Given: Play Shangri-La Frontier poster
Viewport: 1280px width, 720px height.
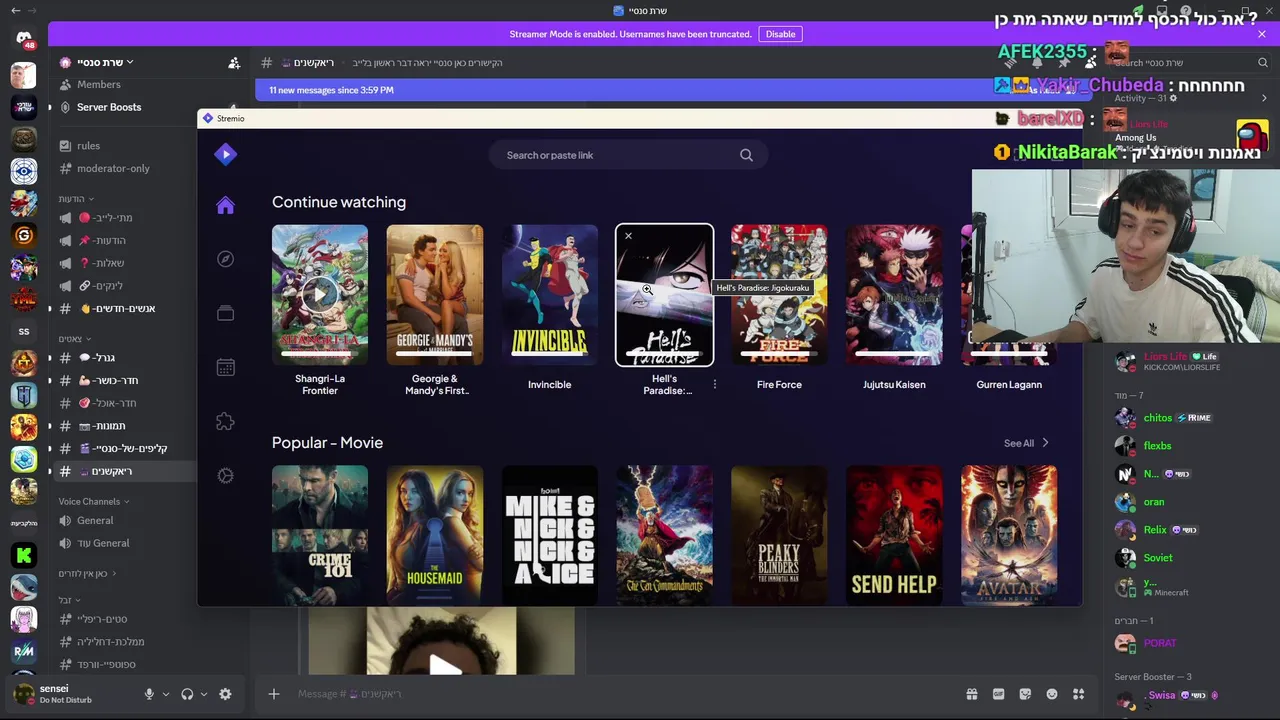Looking at the screenshot, I should pos(320,295).
